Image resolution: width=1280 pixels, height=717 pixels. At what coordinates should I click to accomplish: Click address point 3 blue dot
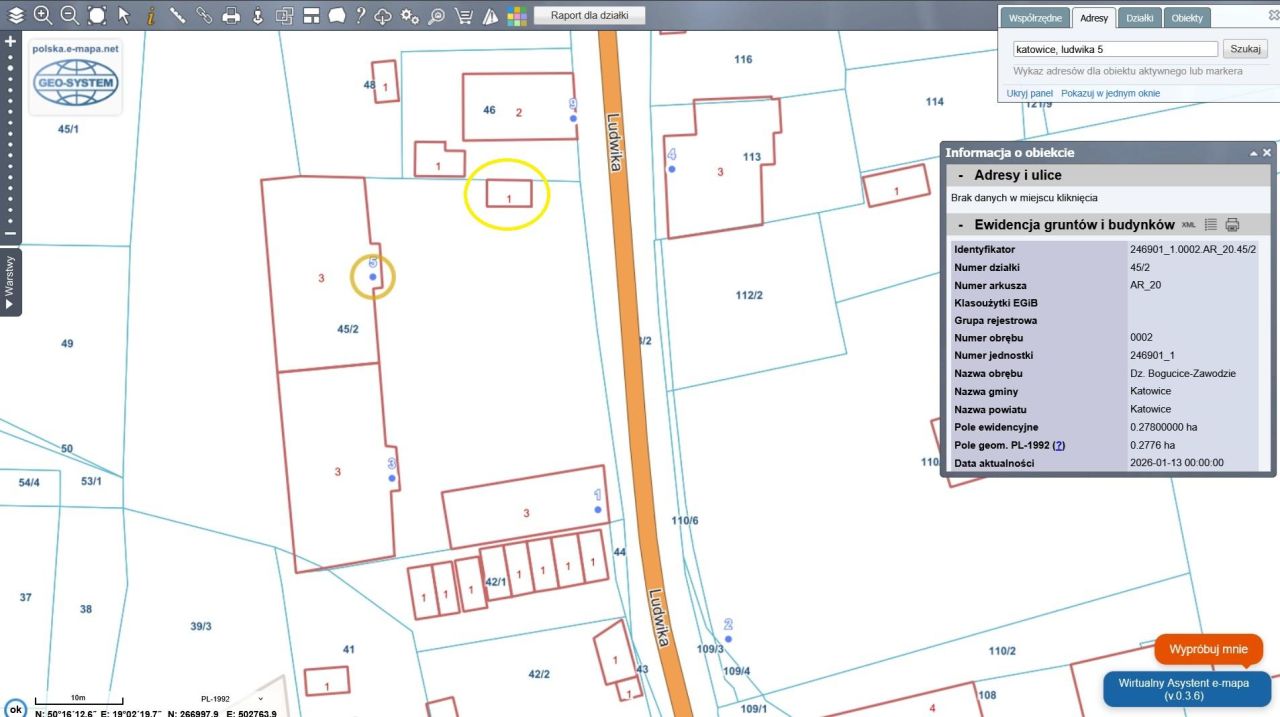tap(392, 478)
